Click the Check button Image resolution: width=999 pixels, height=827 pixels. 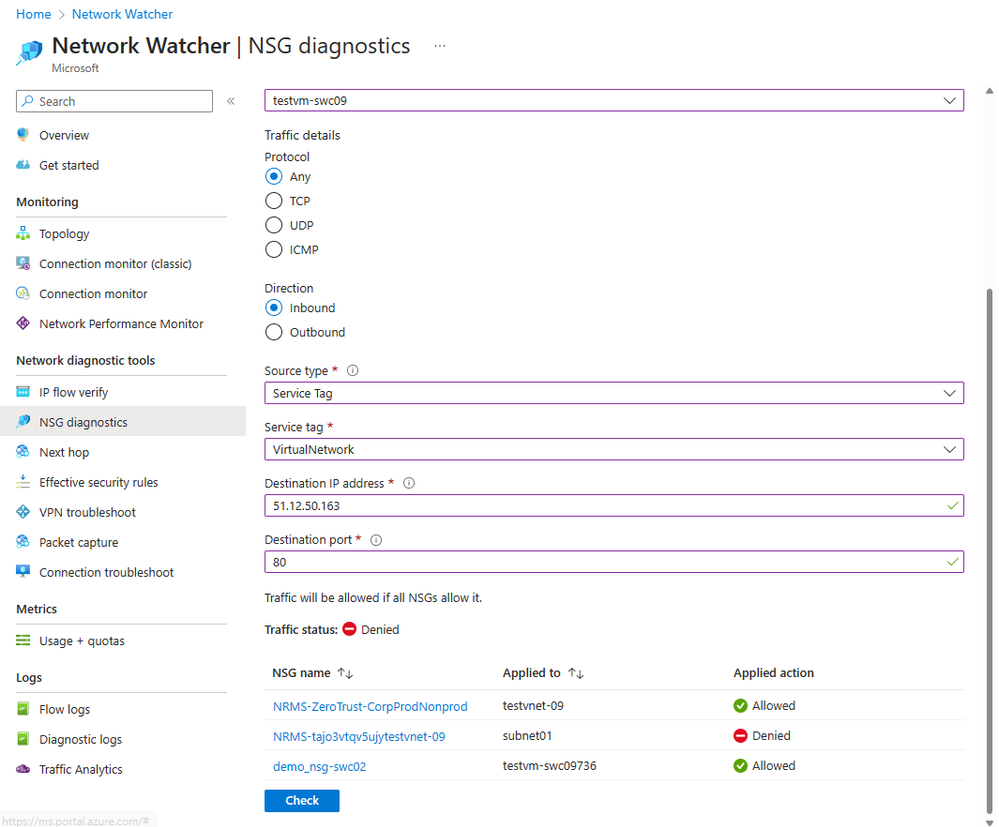[302, 800]
